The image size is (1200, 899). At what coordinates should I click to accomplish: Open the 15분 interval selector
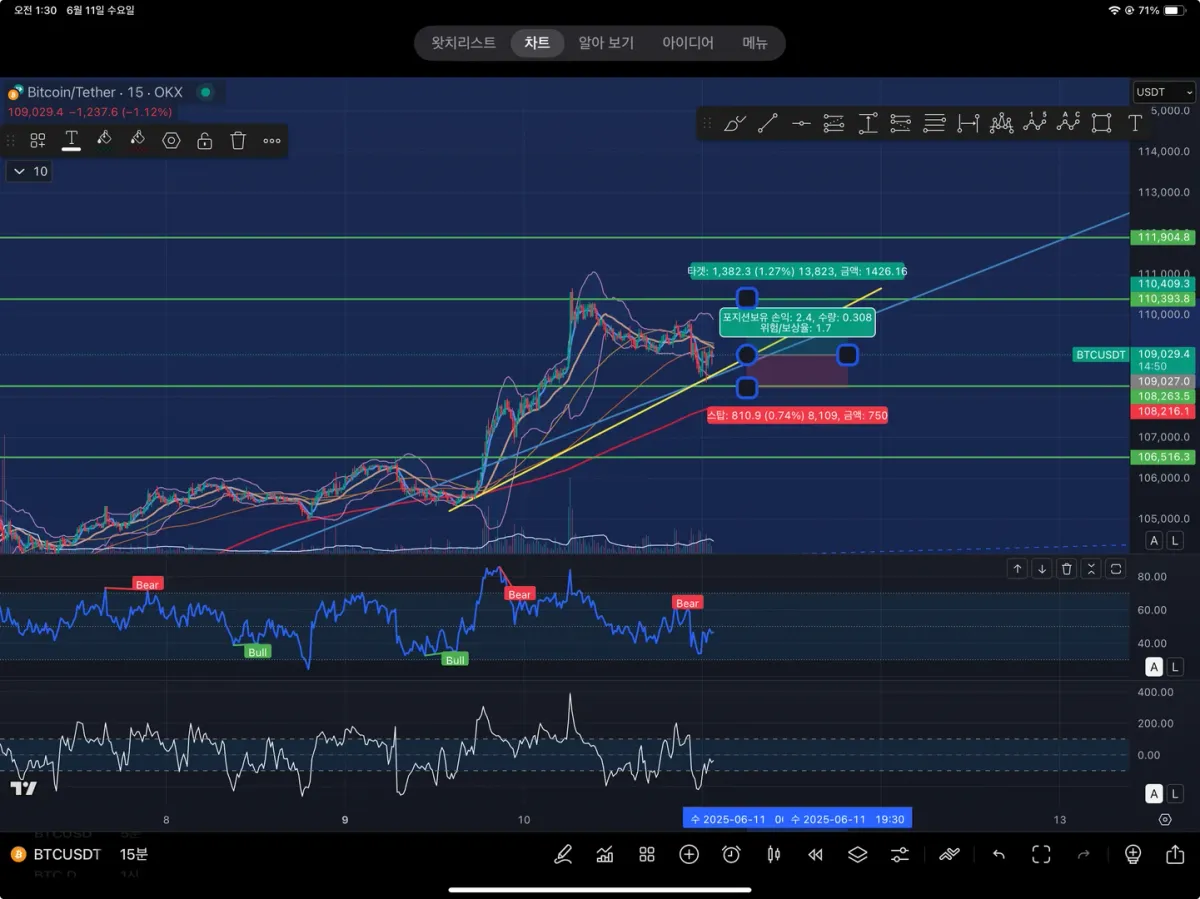pos(134,855)
